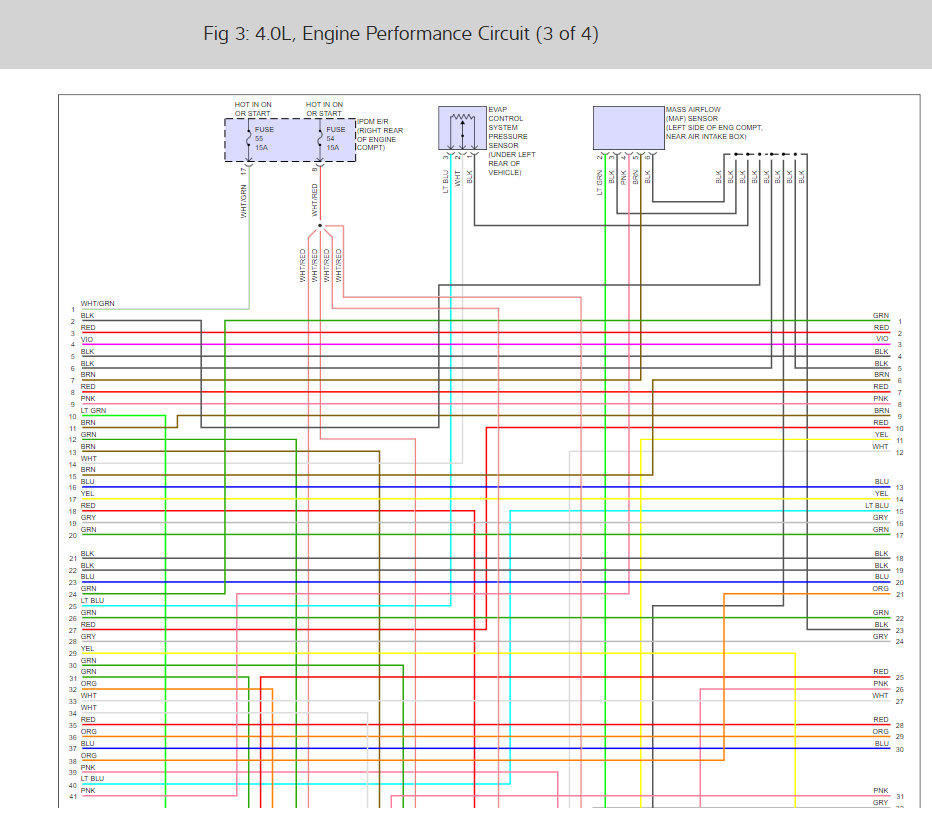Click the EVAP control system pressure sensor symbol
932x822 pixels.
pyautogui.click(x=462, y=128)
